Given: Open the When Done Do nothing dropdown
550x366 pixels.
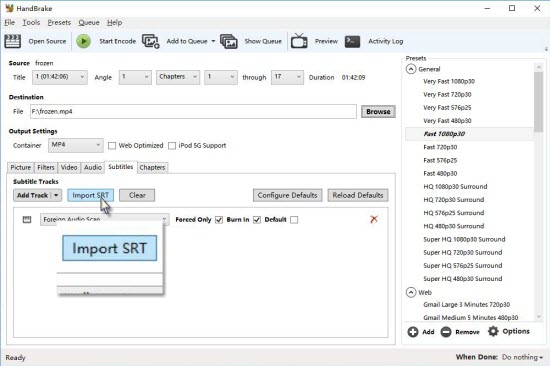Looking at the screenshot, I should pos(522,357).
